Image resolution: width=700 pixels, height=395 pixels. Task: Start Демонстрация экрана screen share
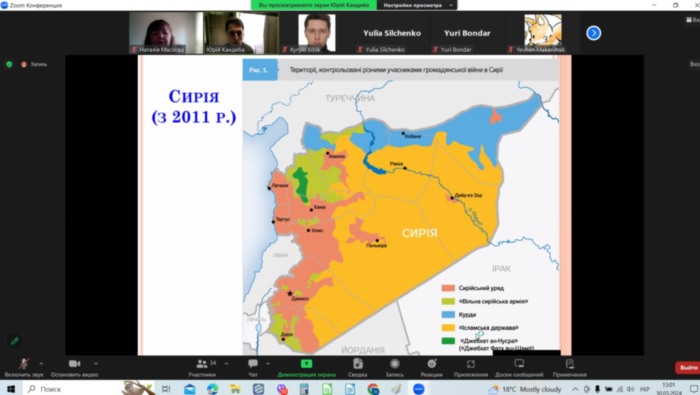(306, 368)
